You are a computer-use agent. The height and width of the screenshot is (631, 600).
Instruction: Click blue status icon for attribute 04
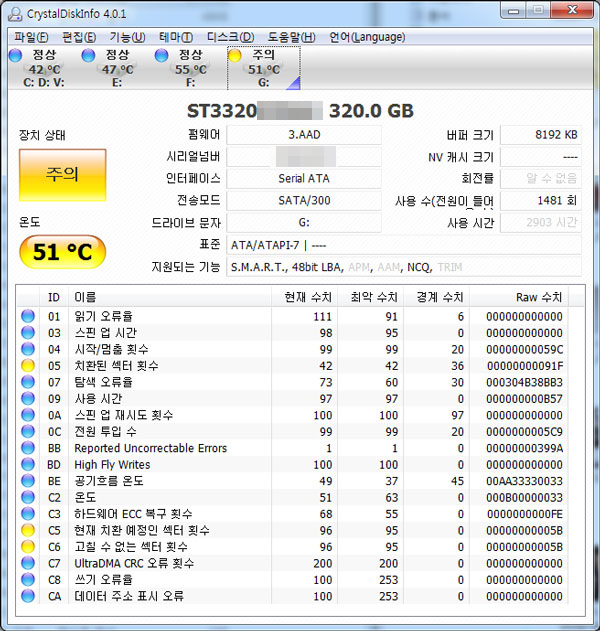[28, 349]
